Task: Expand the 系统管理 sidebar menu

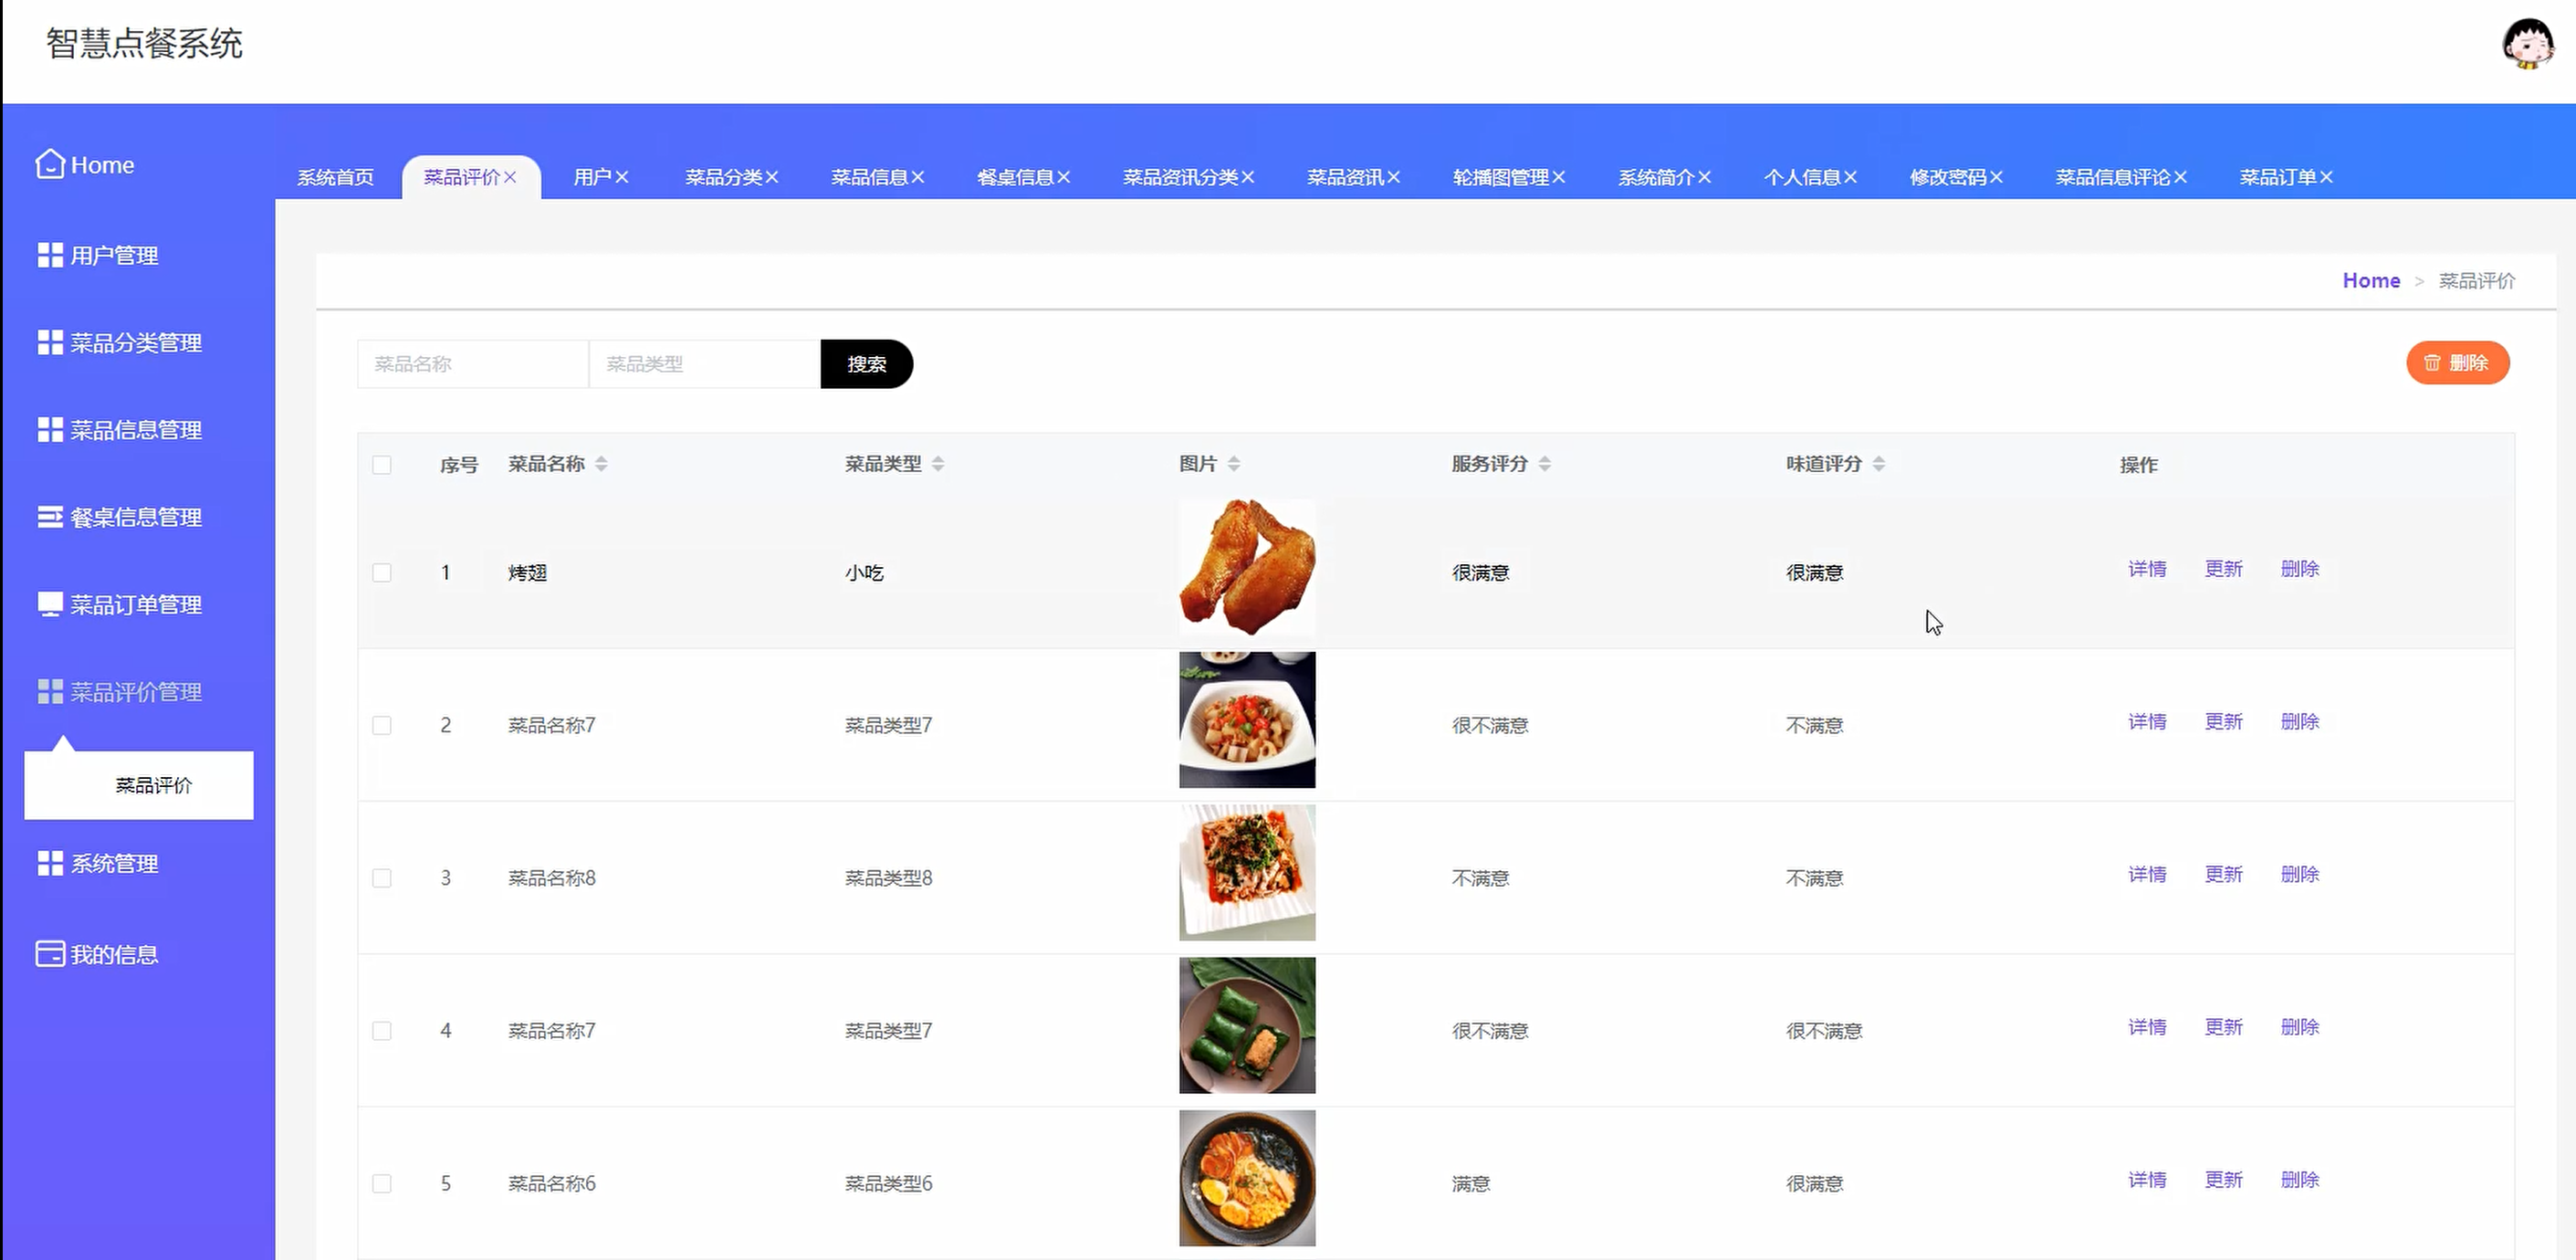Action: tap(114, 863)
